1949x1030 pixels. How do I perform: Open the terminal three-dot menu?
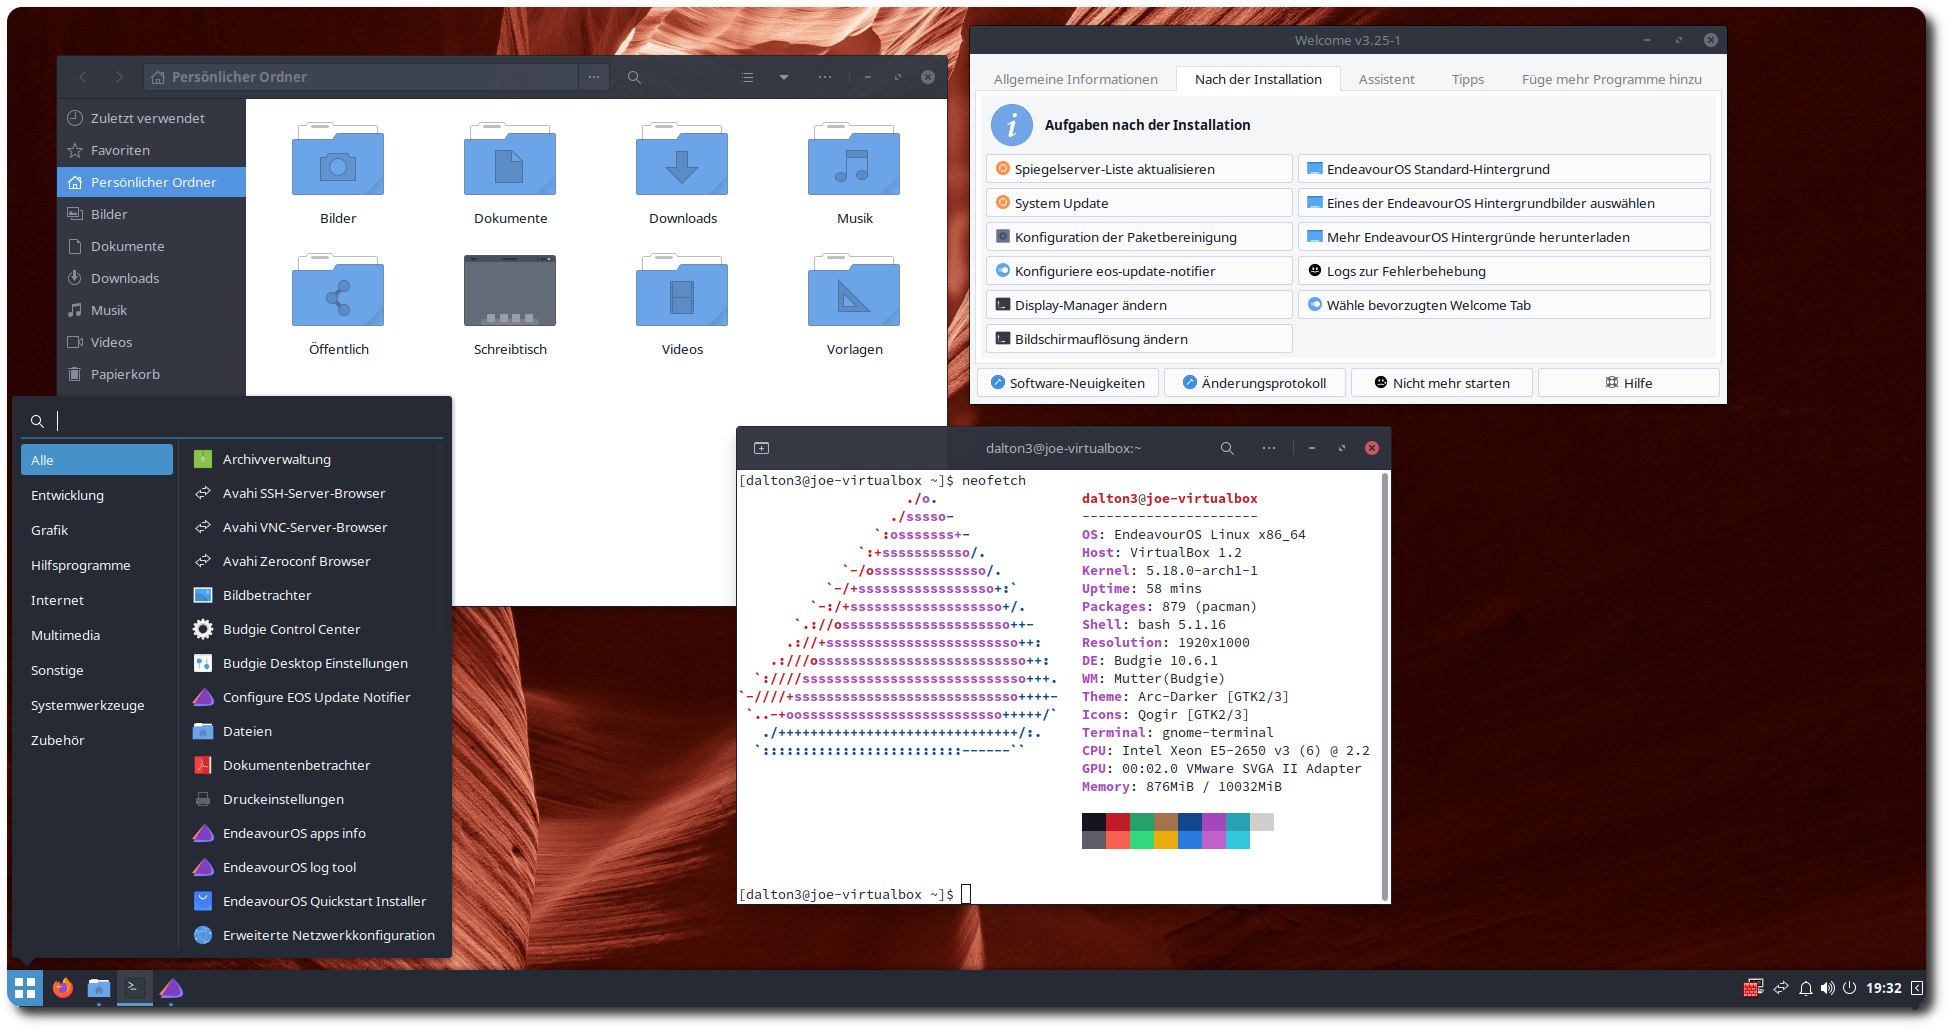click(1269, 448)
